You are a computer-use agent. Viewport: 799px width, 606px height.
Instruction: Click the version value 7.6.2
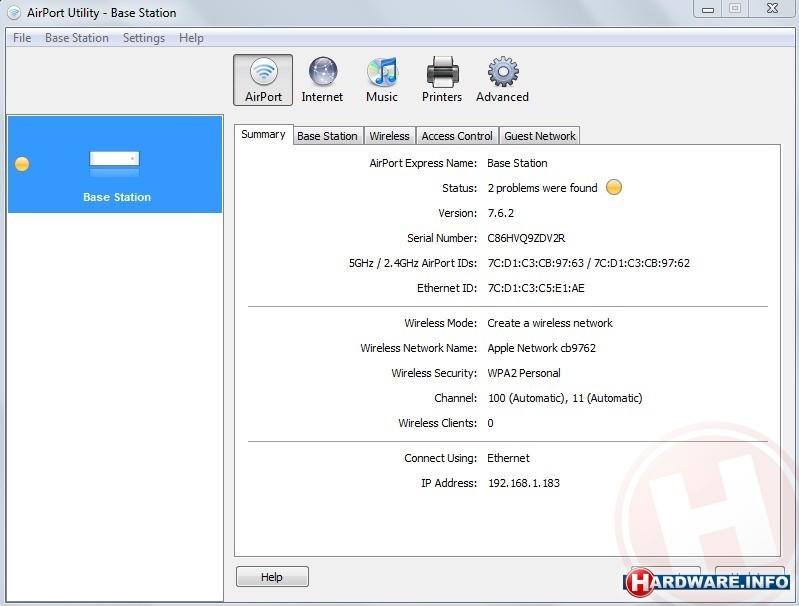[500, 213]
